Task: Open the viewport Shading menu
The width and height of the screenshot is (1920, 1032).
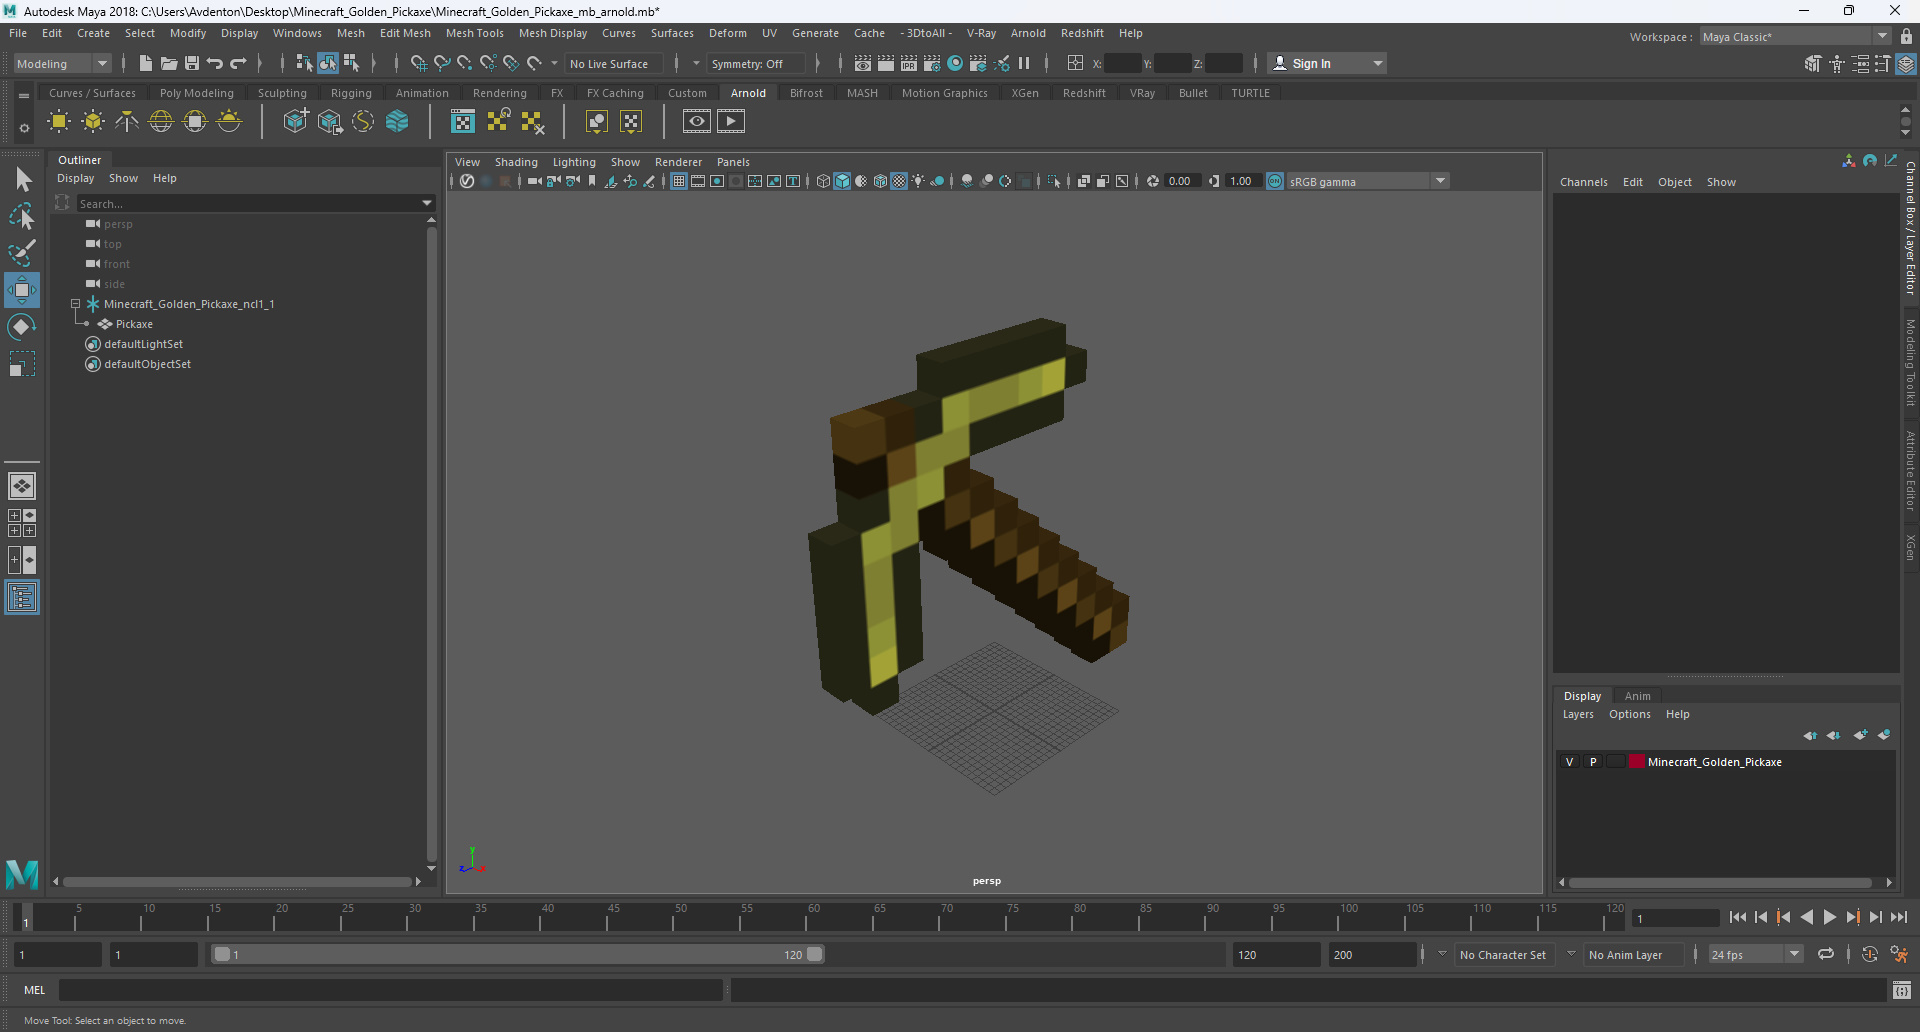Action: [x=516, y=162]
